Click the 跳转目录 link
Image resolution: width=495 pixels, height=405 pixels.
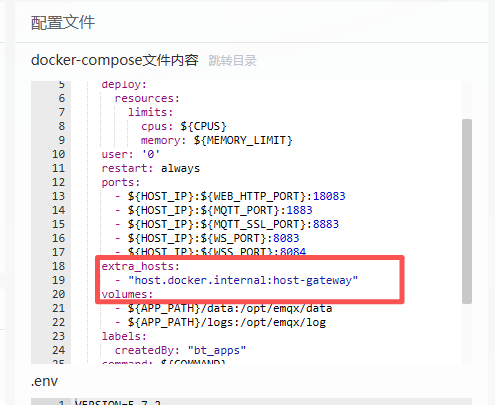coord(232,61)
